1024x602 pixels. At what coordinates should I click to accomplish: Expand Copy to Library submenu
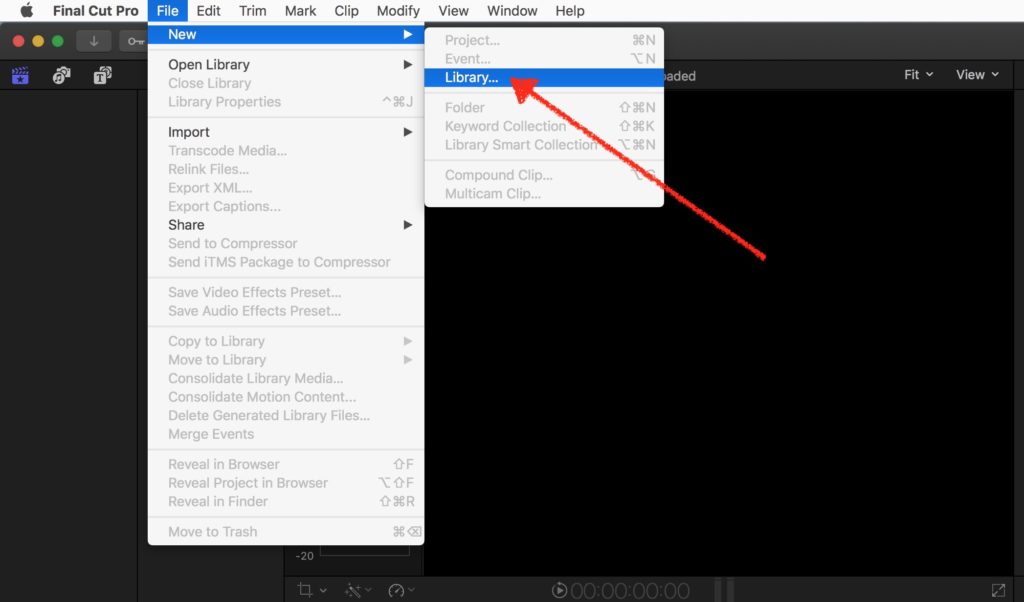286,341
